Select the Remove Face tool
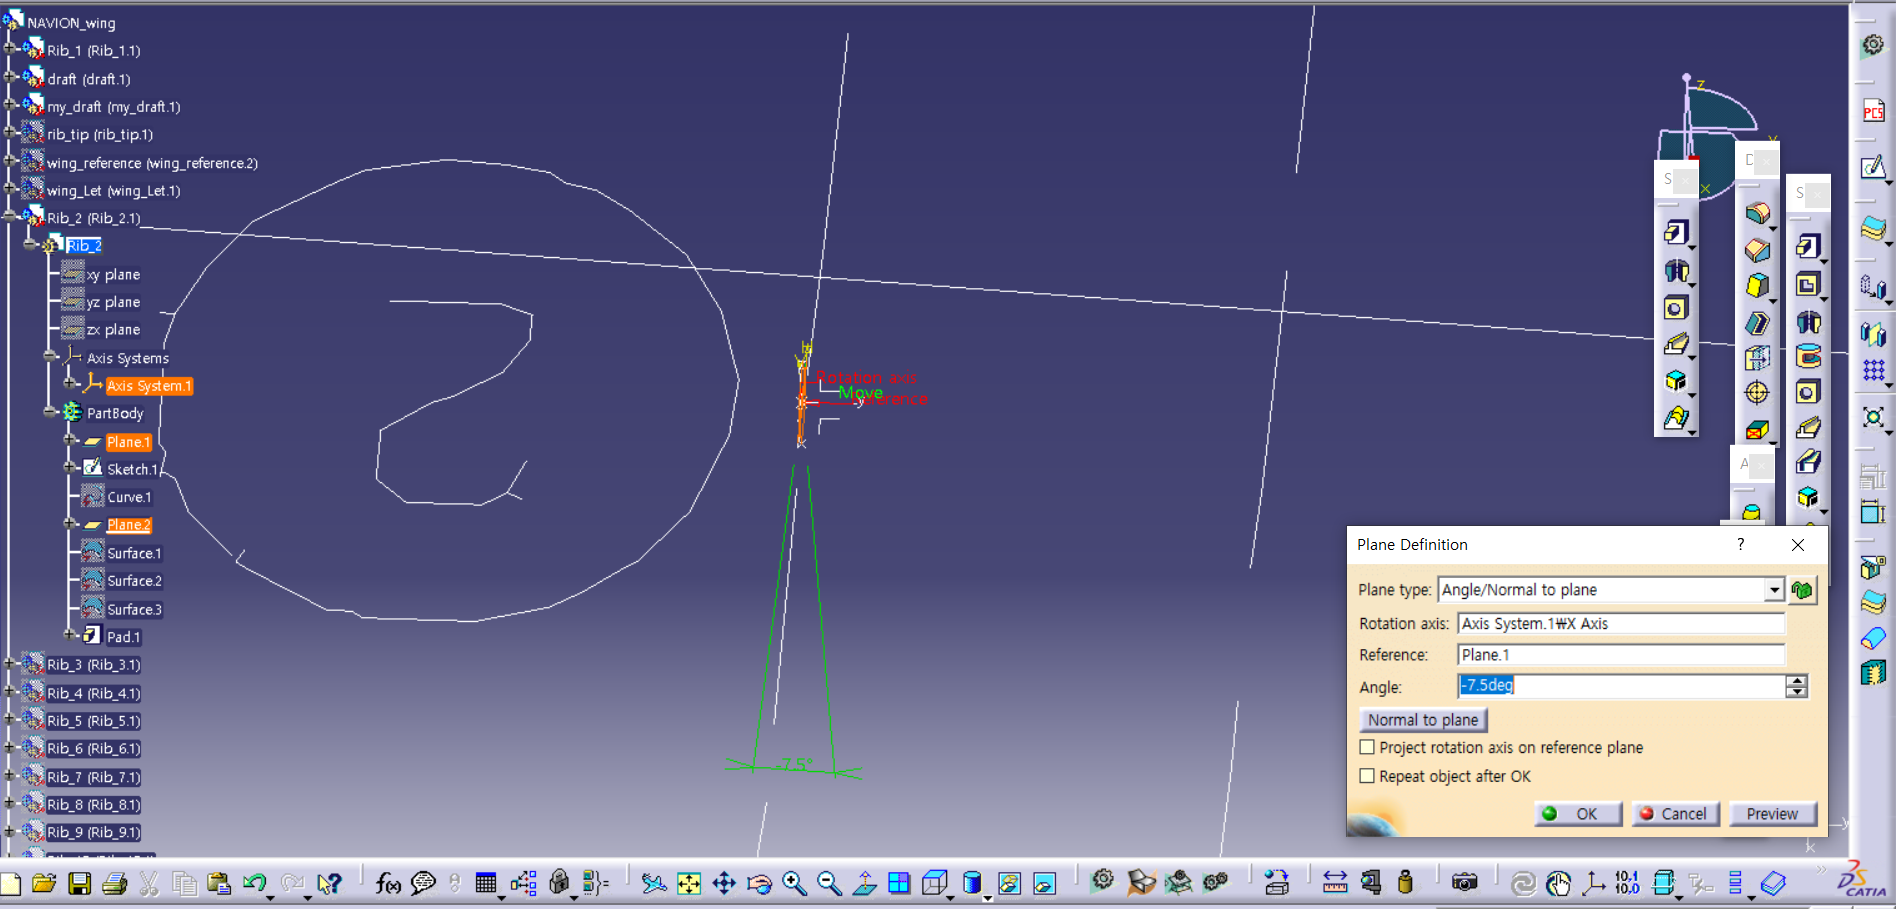 [x=1757, y=430]
